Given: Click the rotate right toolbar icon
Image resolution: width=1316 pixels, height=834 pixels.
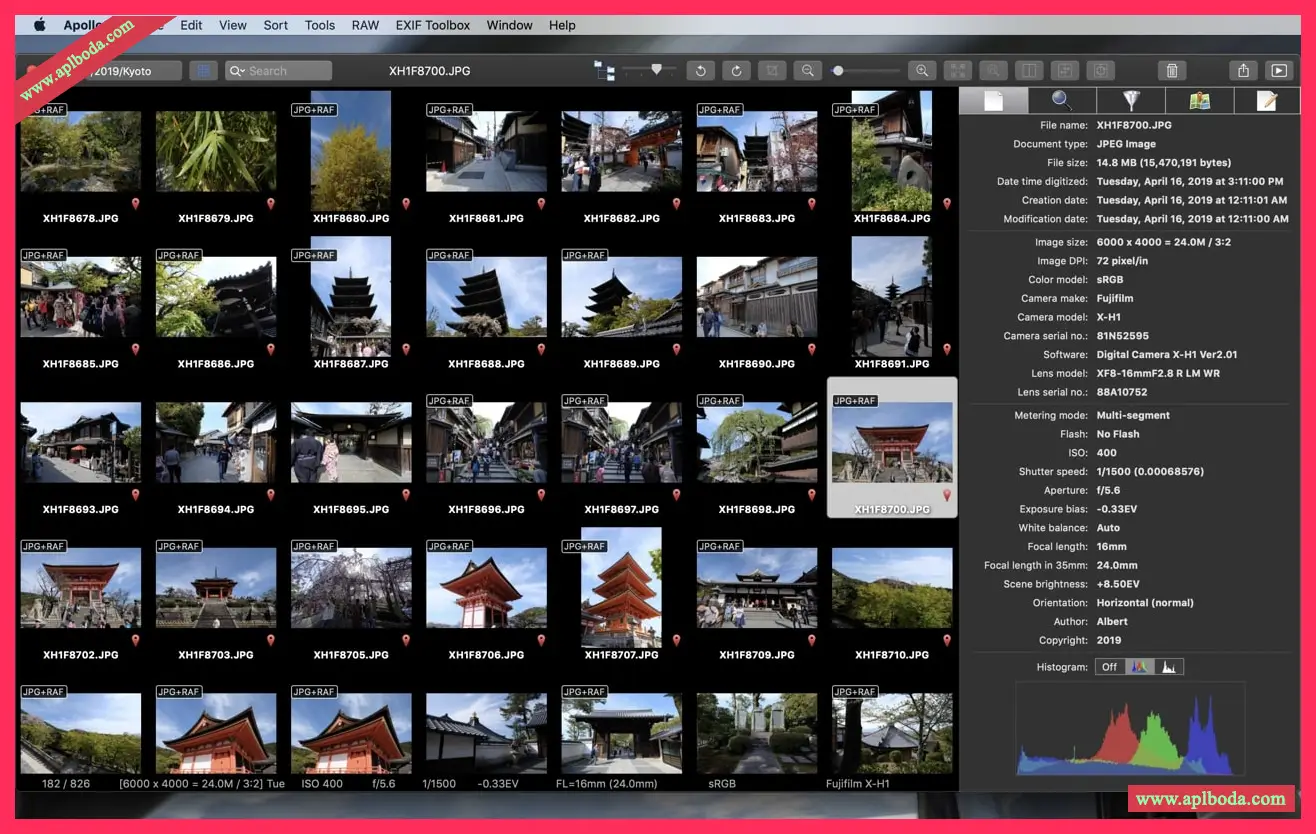Looking at the screenshot, I should 736,71.
